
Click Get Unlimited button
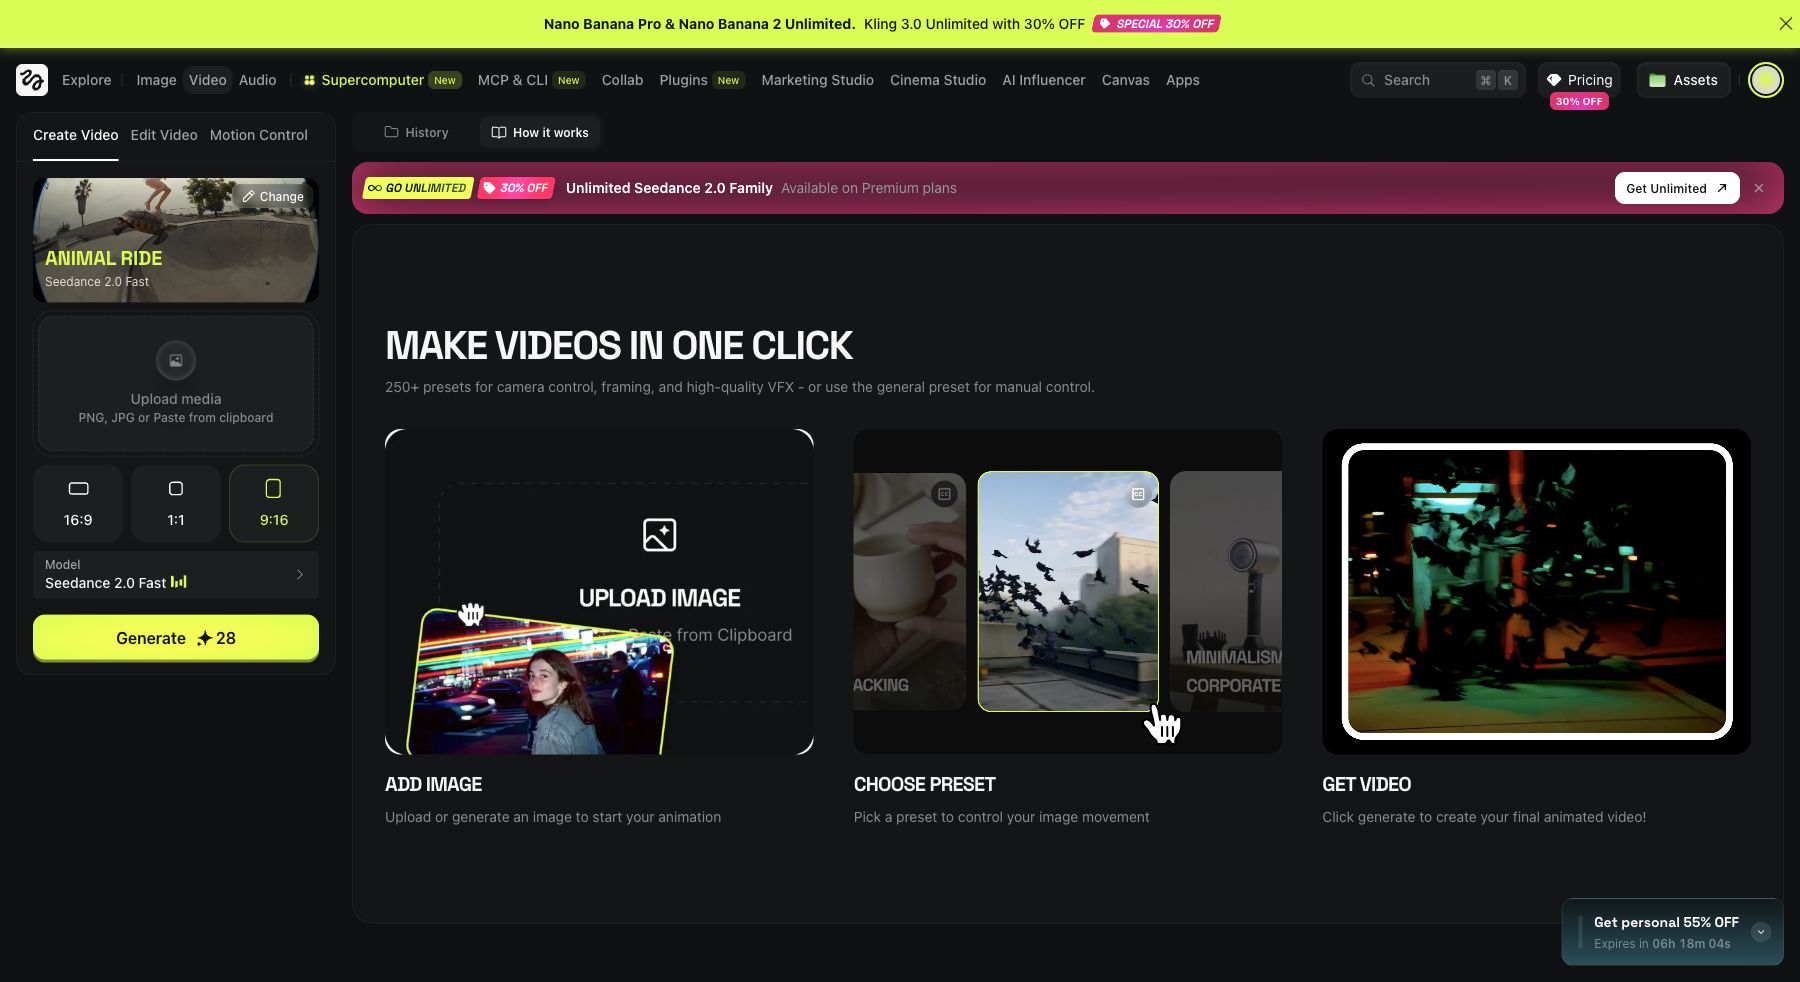(x=1677, y=188)
